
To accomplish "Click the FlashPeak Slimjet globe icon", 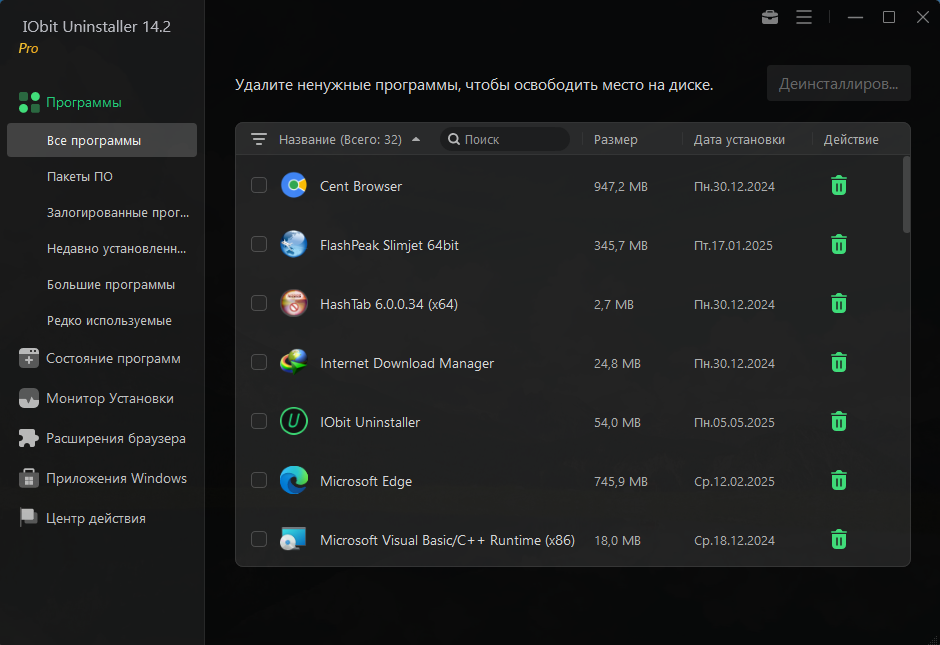I will tap(293, 245).
